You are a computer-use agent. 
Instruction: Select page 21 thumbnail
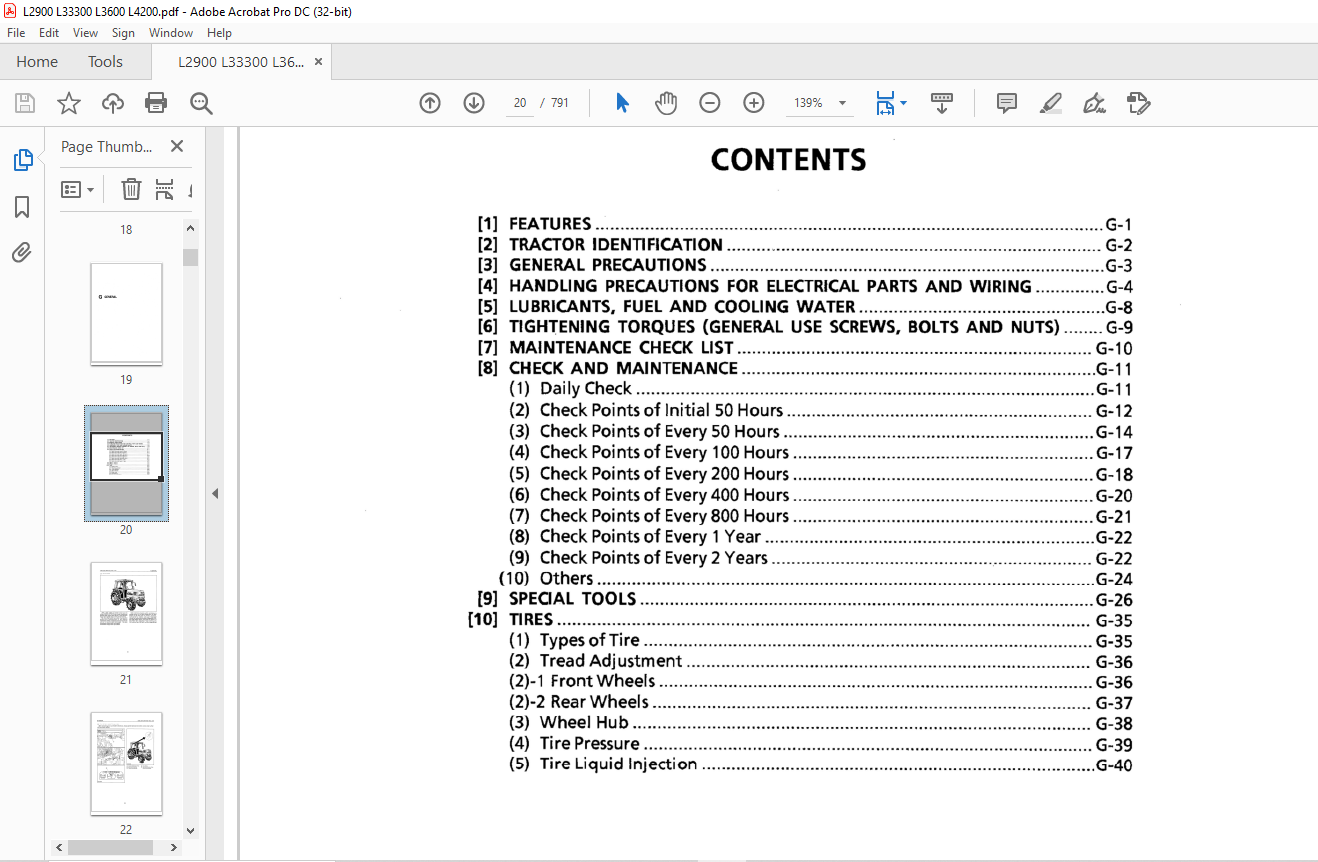126,614
